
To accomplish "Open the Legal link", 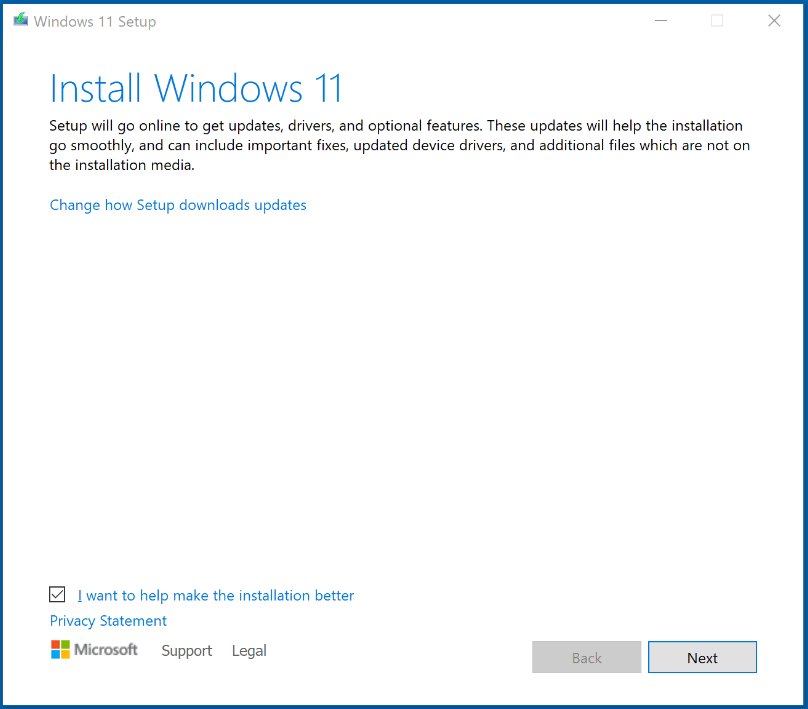I will coord(249,651).
